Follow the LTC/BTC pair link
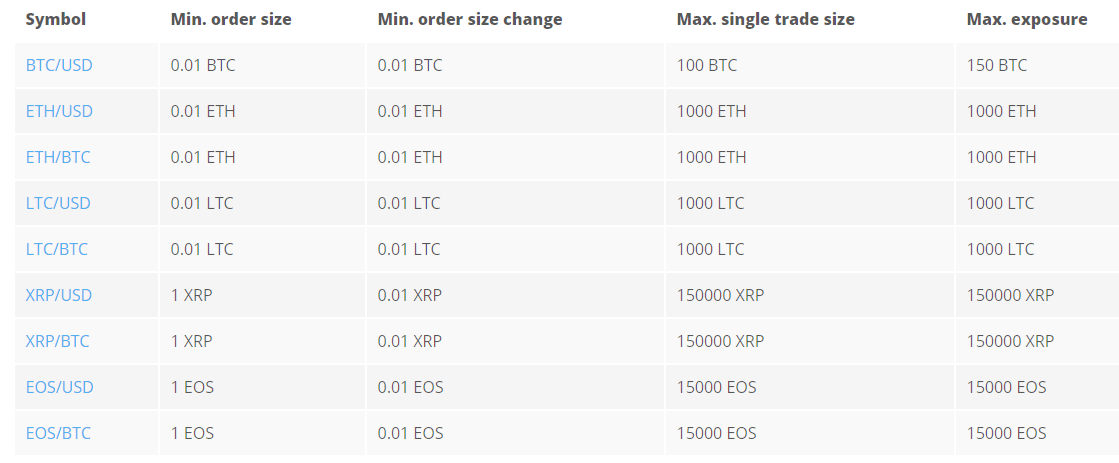The image size is (1119, 463). pos(57,249)
